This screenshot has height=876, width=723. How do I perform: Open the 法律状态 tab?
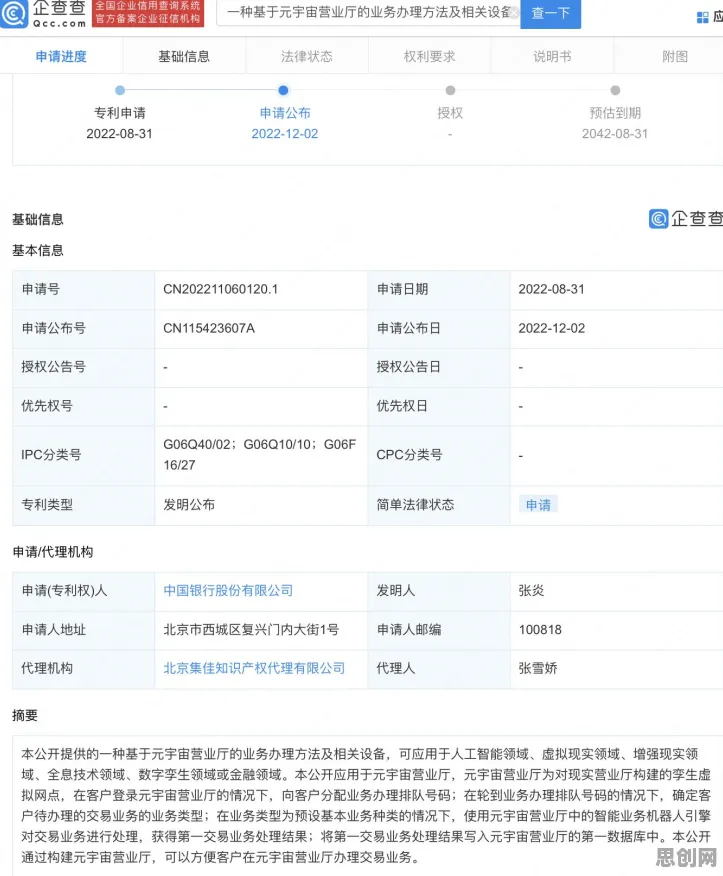307,56
